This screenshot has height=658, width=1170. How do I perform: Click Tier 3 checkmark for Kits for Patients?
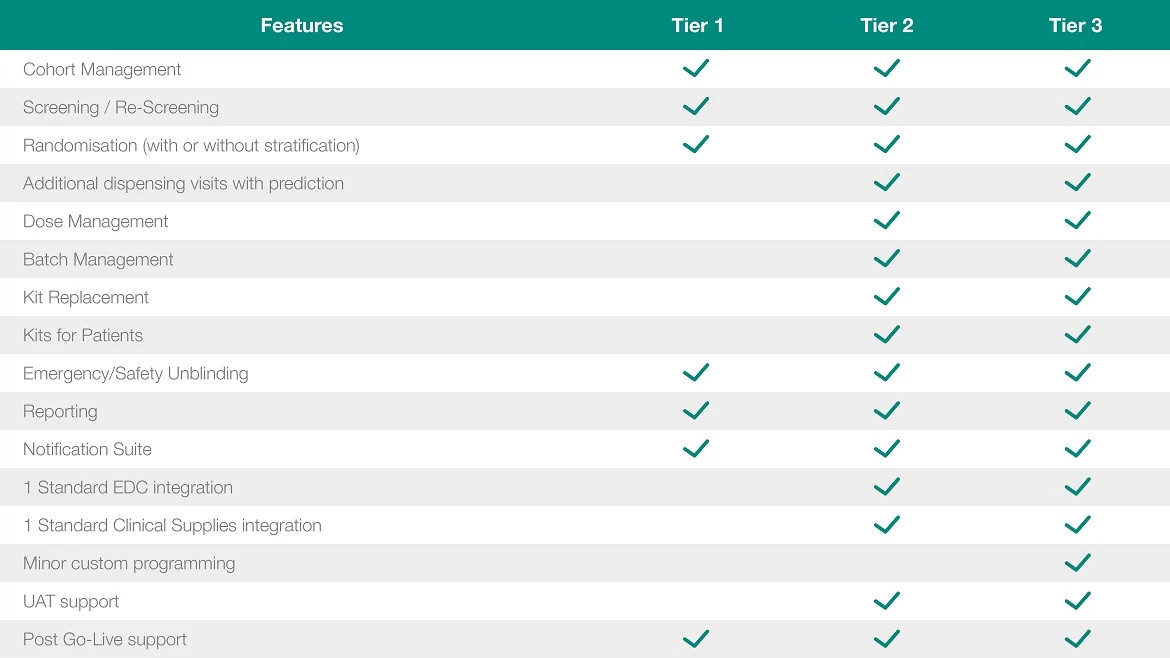(x=1077, y=335)
